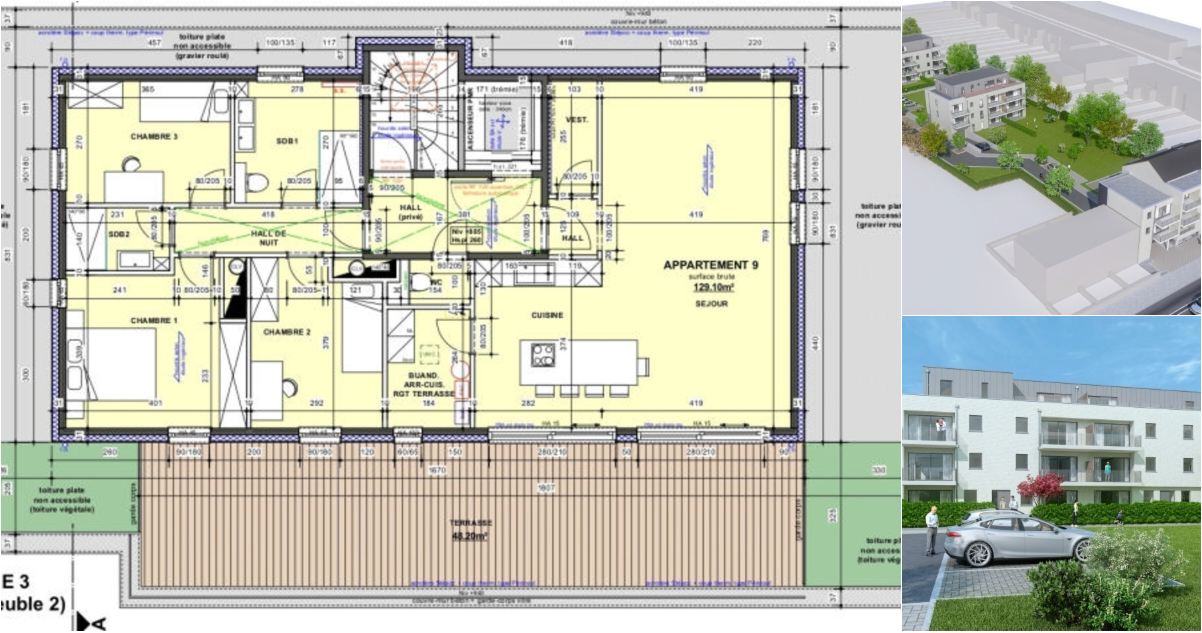Select the 129.10m² surface area text
This screenshot has width=1202, height=633.
(710, 287)
